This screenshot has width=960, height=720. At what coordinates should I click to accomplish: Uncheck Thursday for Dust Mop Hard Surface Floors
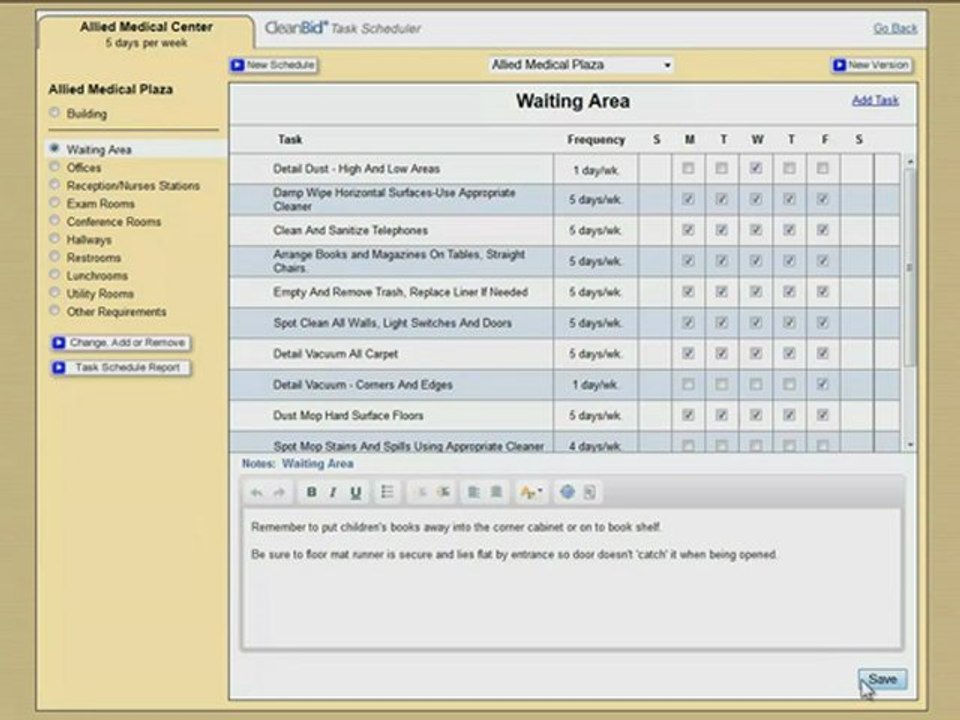click(x=789, y=415)
